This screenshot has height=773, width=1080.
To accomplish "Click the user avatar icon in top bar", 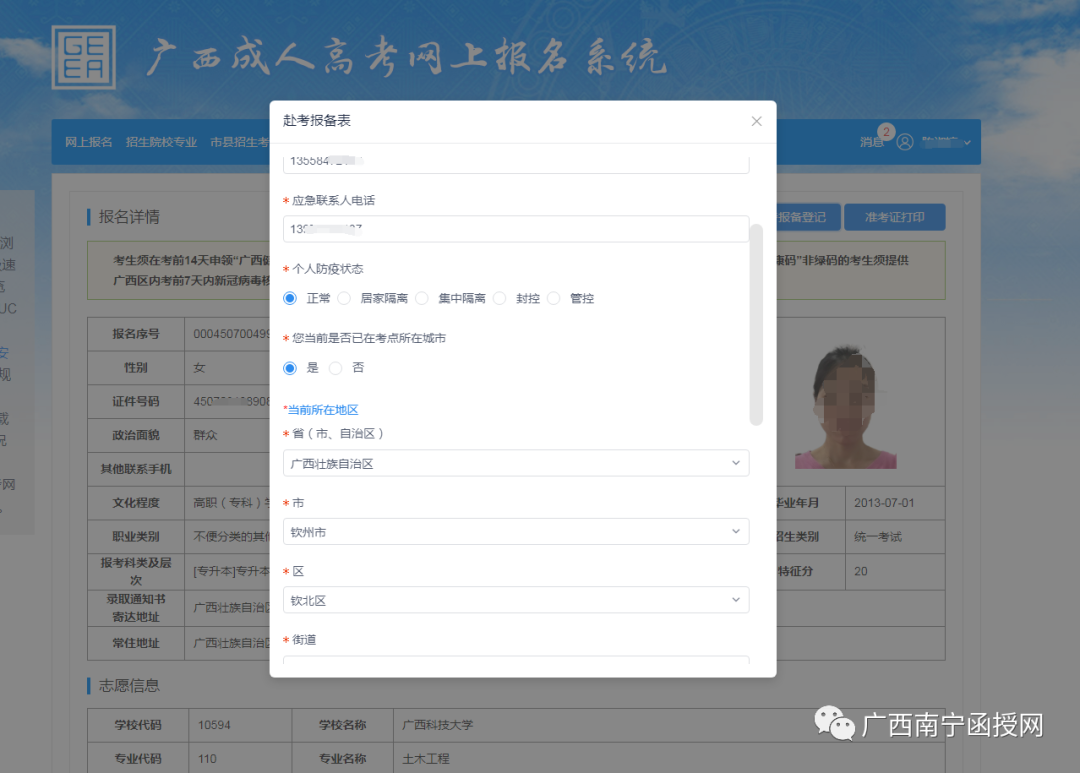I will pyautogui.click(x=904, y=142).
